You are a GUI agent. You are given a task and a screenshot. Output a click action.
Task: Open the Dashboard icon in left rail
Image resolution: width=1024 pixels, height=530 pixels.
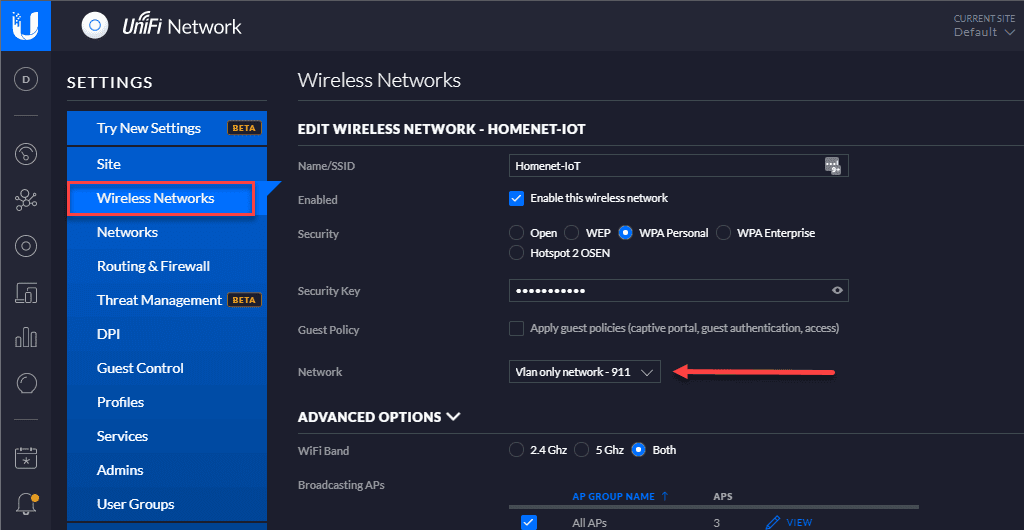[26, 155]
